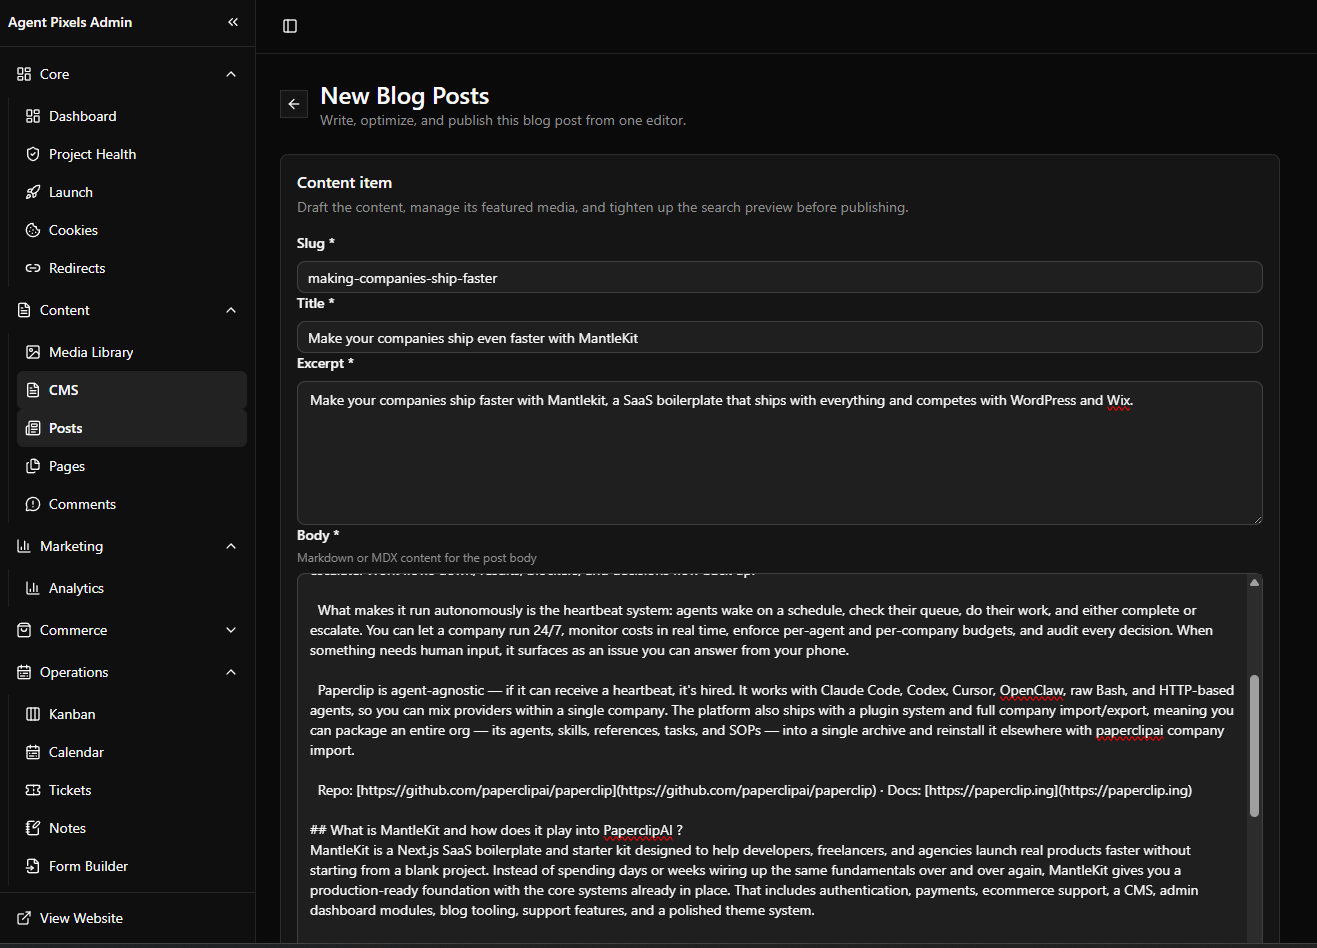
Task: Click the Kanban columns icon
Action: point(33,714)
